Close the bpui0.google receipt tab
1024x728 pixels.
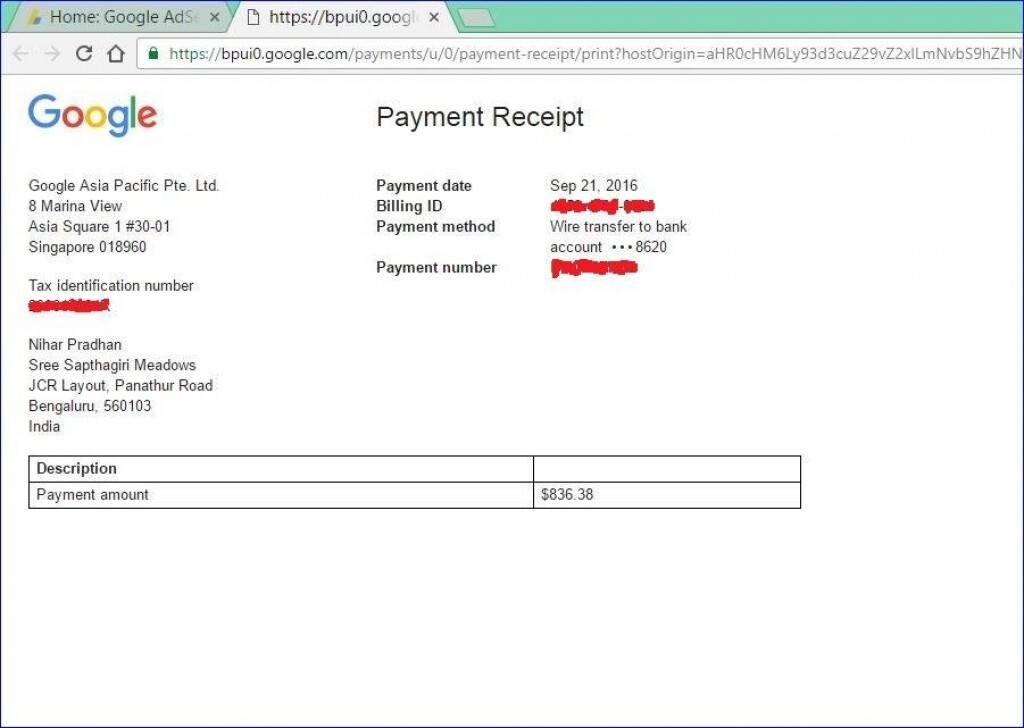coord(434,17)
